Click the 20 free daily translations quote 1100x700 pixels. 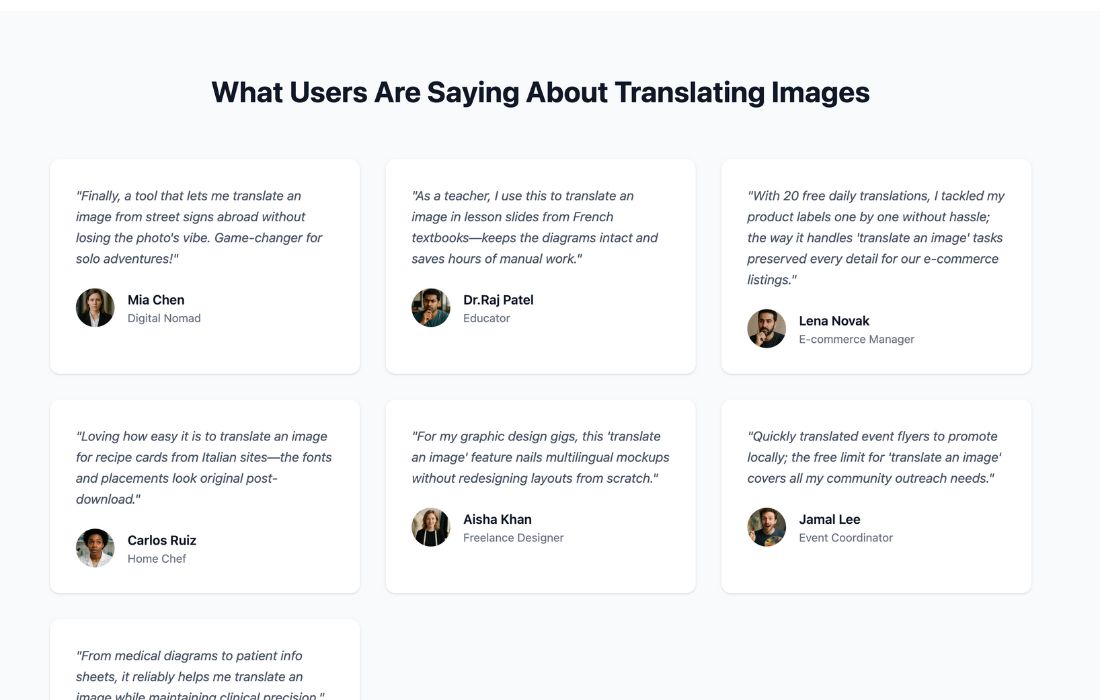875,238
